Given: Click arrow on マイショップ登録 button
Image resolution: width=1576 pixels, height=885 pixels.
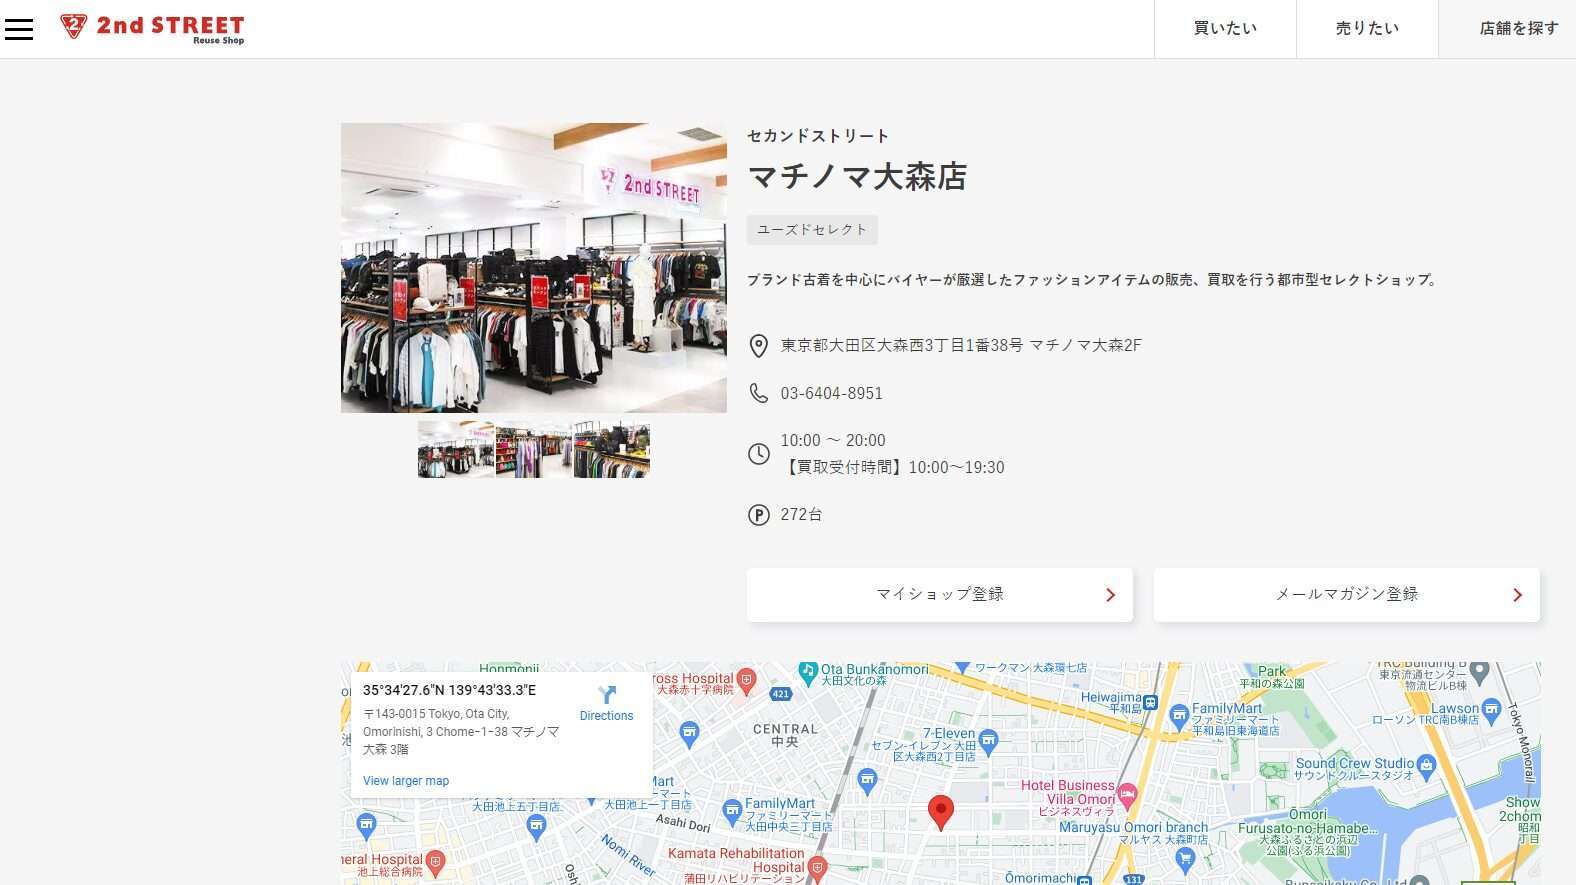Looking at the screenshot, I should (1110, 595).
